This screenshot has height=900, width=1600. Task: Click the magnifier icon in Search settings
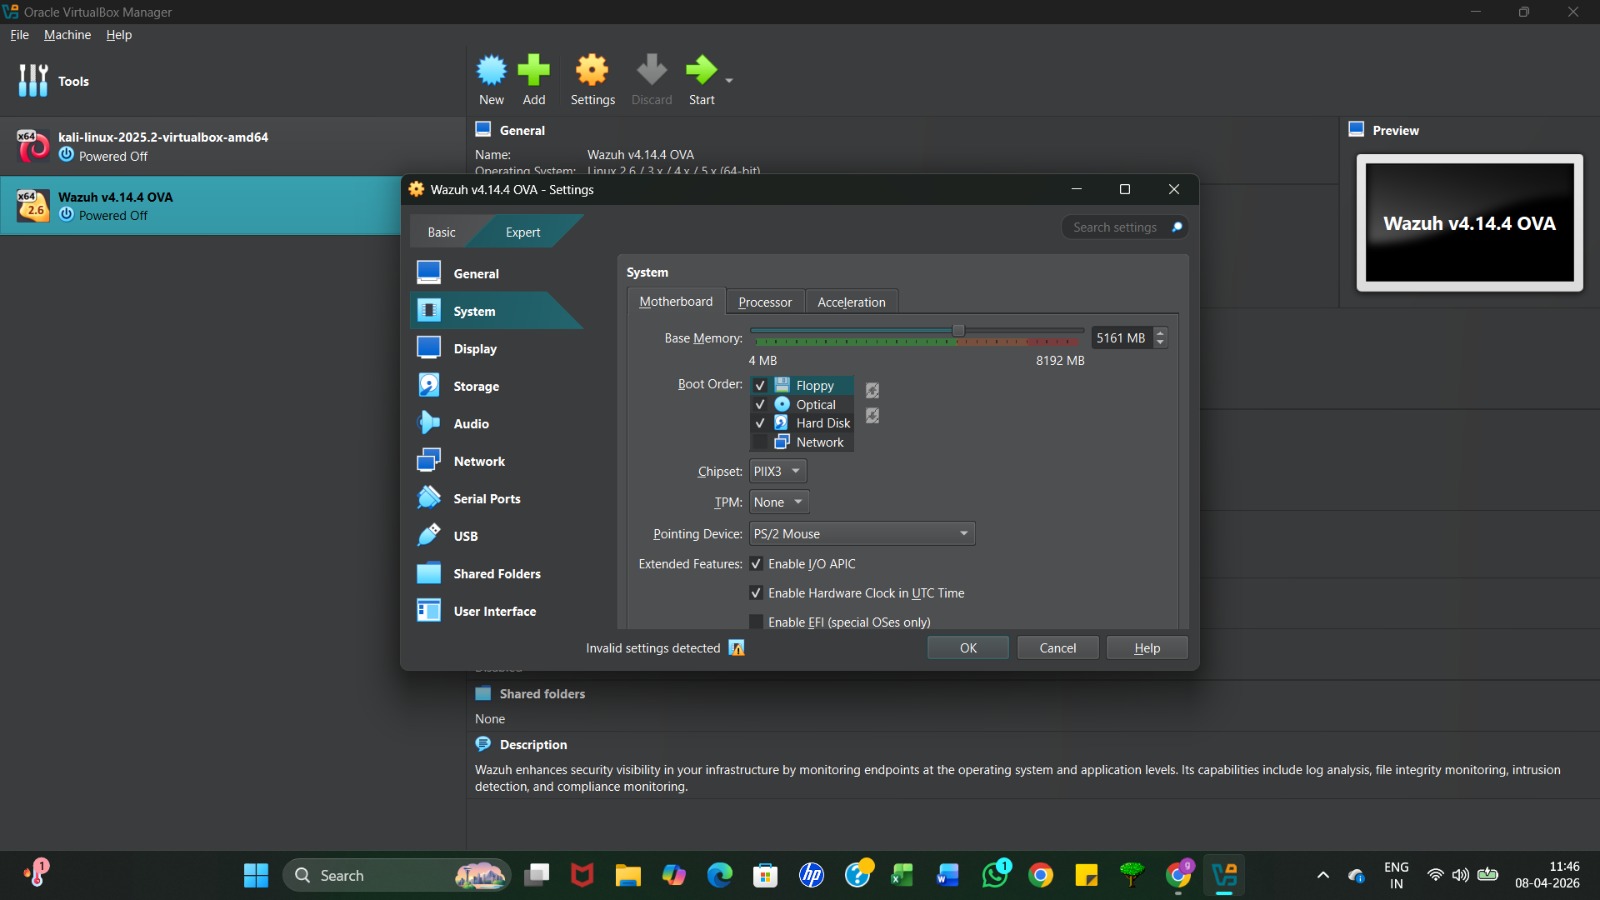[1177, 227]
